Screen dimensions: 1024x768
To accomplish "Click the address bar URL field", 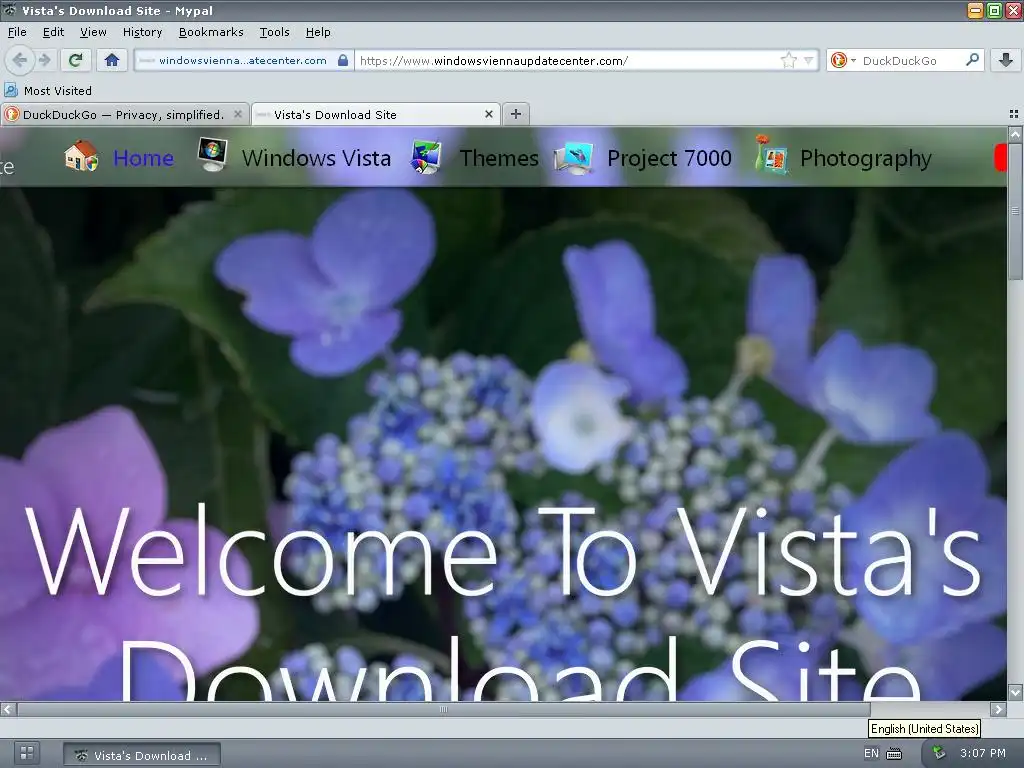I will [568, 61].
